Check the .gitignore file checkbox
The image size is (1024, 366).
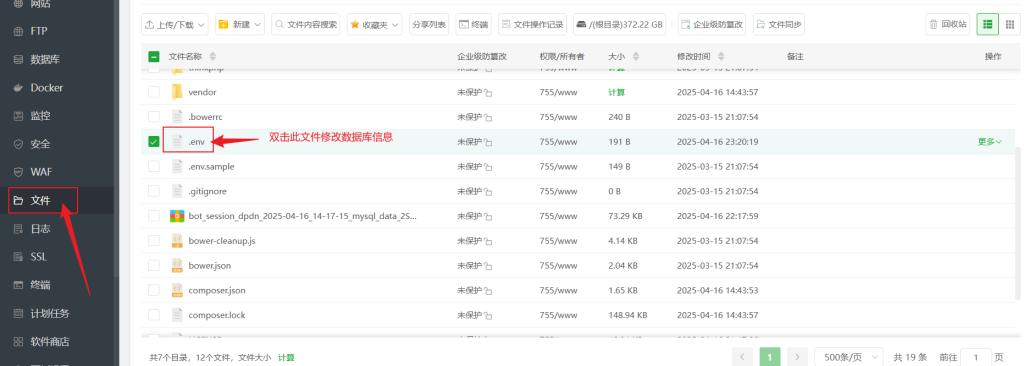point(154,191)
